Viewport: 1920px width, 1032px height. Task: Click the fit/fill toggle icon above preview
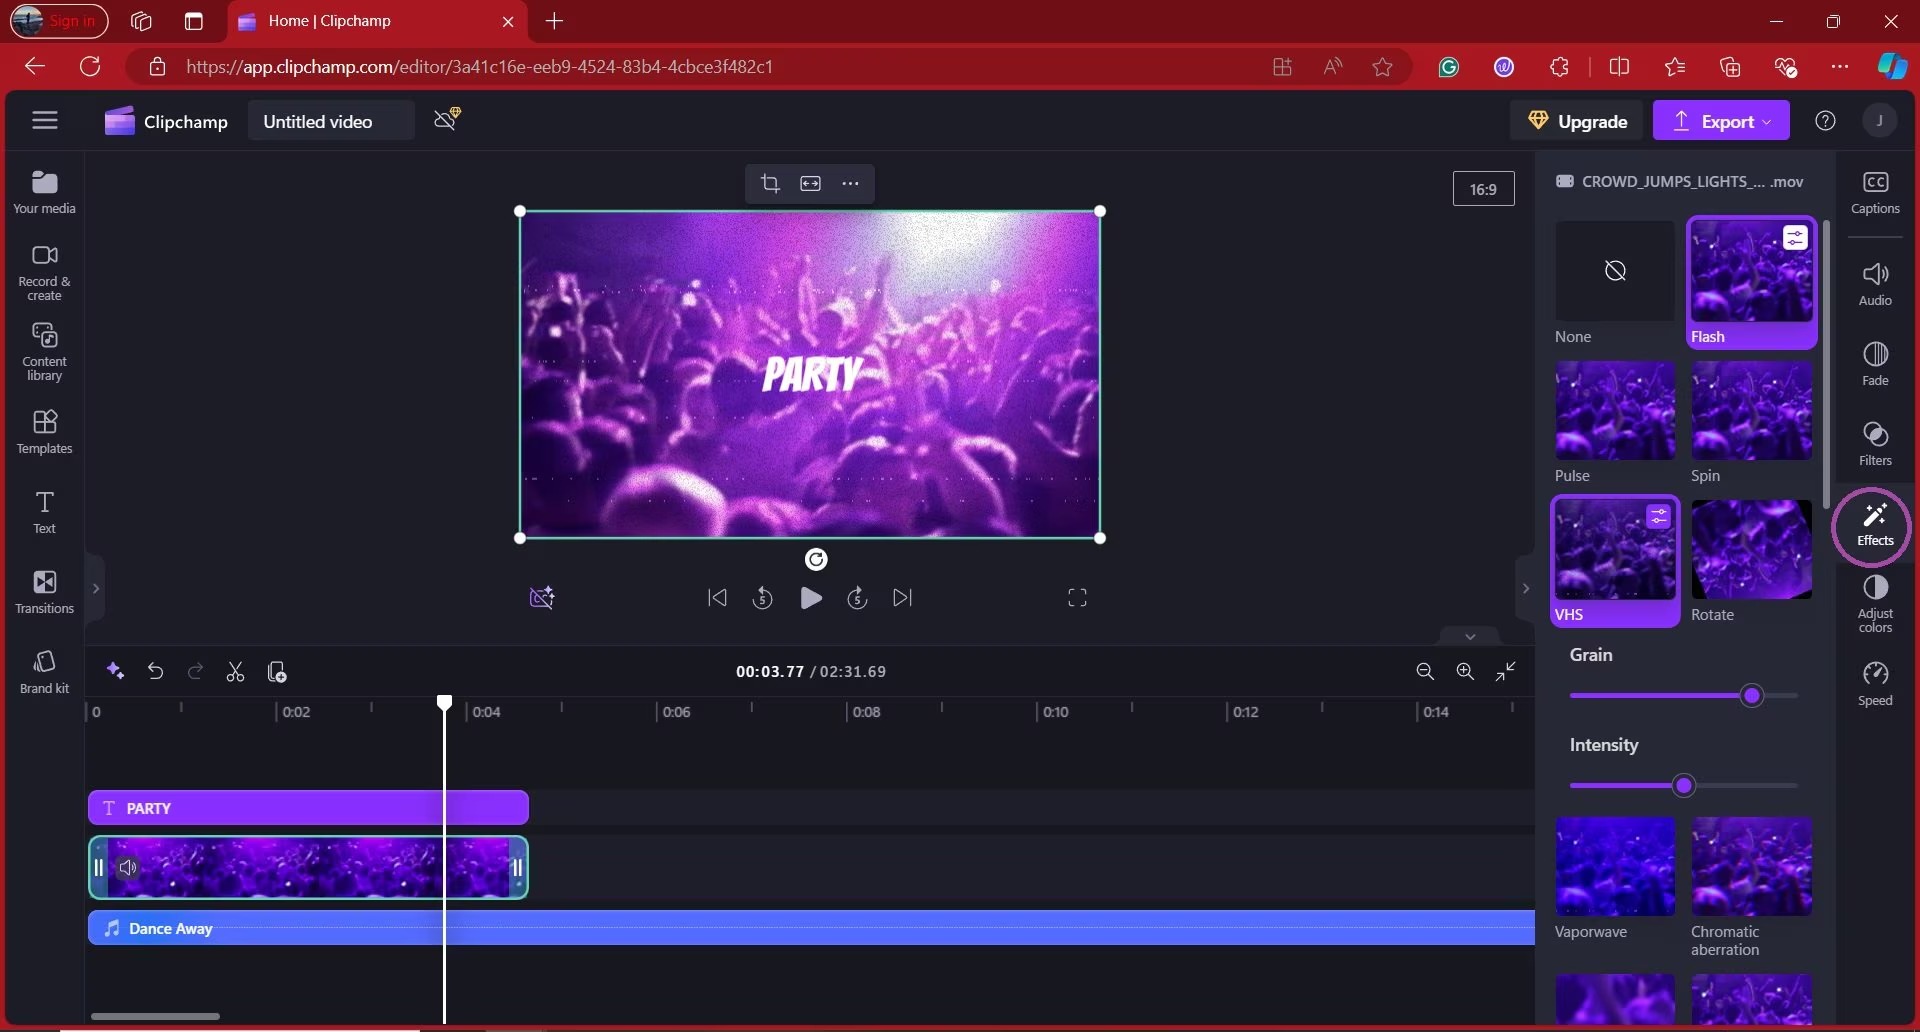810,183
